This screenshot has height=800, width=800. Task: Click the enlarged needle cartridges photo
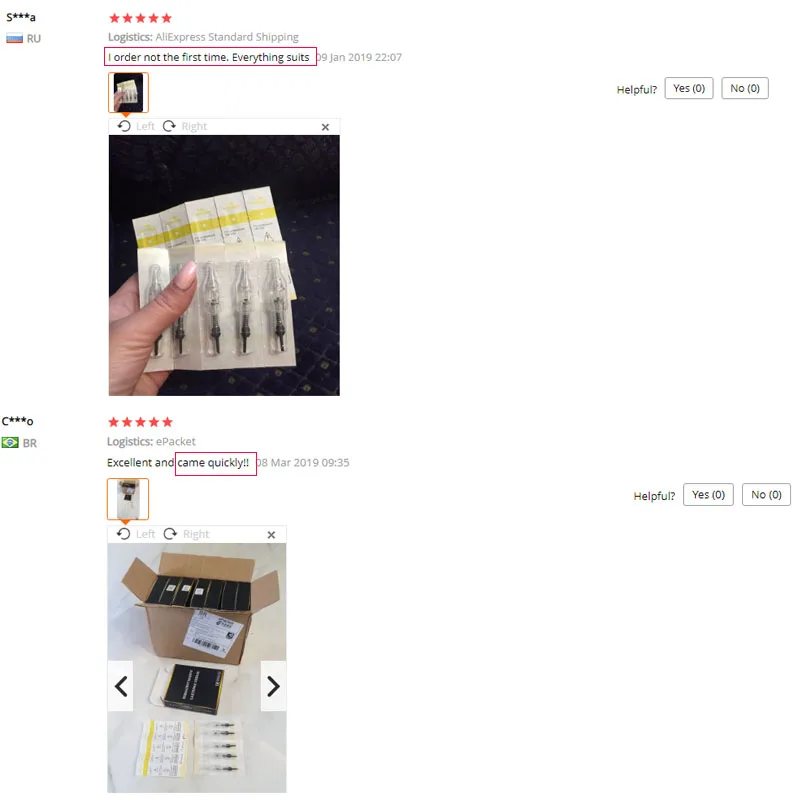[224, 265]
